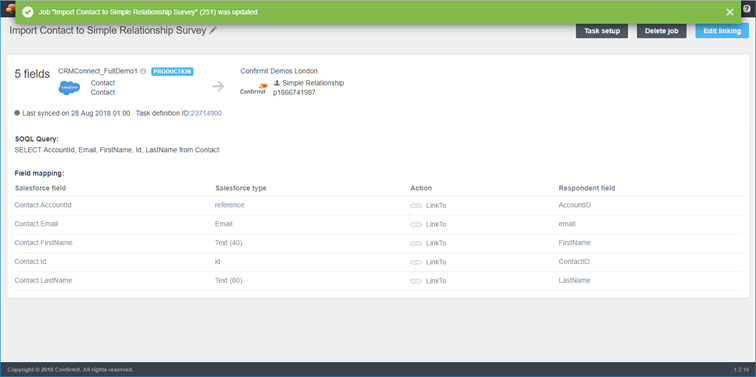The image size is (756, 377).
Task: Select the Contact.AccountId cell
Action: 43,205
